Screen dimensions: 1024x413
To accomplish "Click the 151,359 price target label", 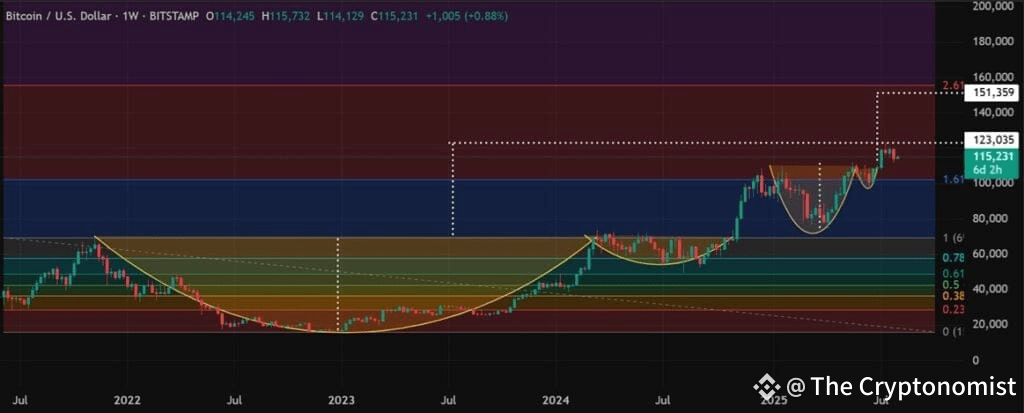I will point(991,93).
